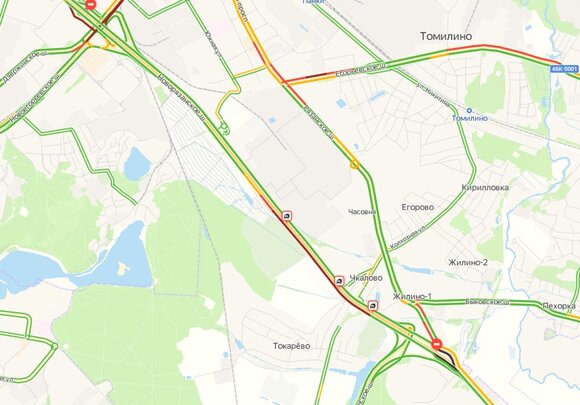The width and height of the screenshot is (580, 405).
Task: Click the Егорьевское шоссе road label
Action: click(x=360, y=70)
